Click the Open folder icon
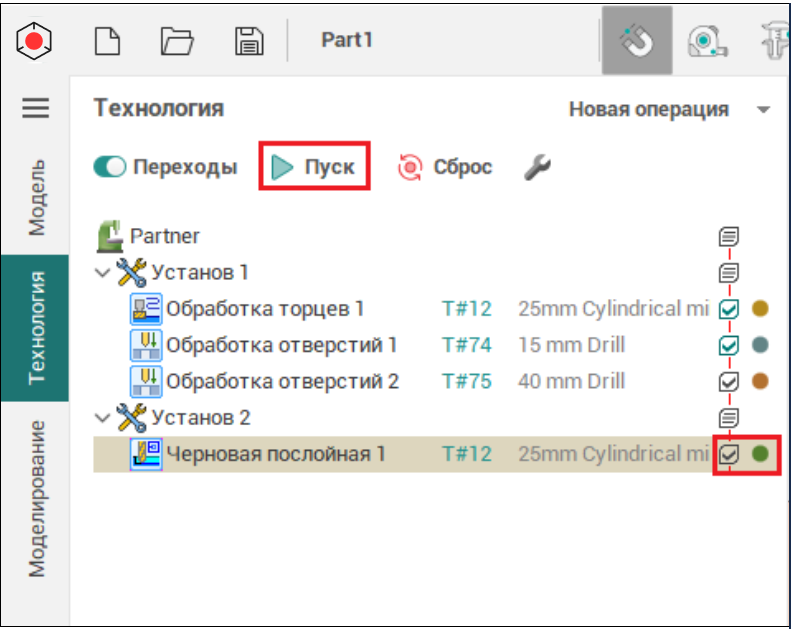 coord(177,41)
